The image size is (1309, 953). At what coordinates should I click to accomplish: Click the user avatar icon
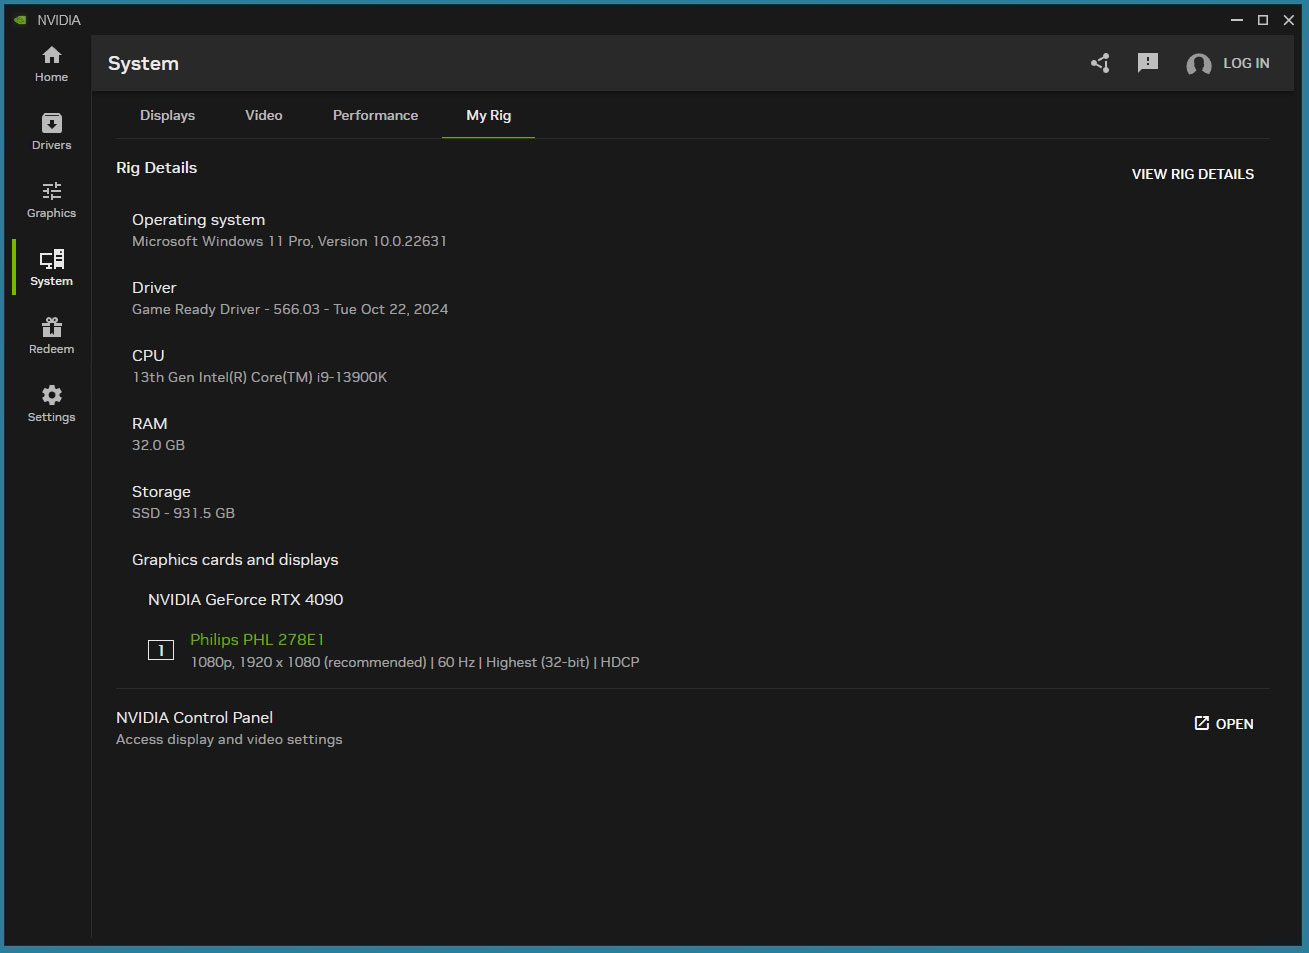[x=1198, y=64]
